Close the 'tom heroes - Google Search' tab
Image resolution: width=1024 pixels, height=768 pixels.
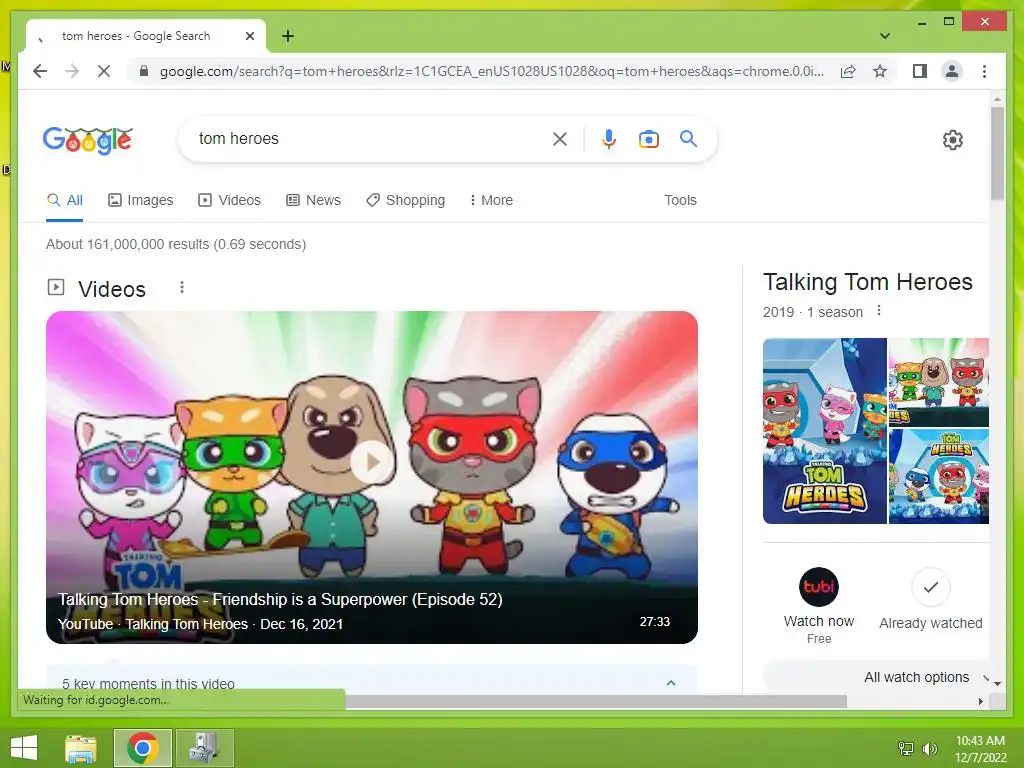249,36
